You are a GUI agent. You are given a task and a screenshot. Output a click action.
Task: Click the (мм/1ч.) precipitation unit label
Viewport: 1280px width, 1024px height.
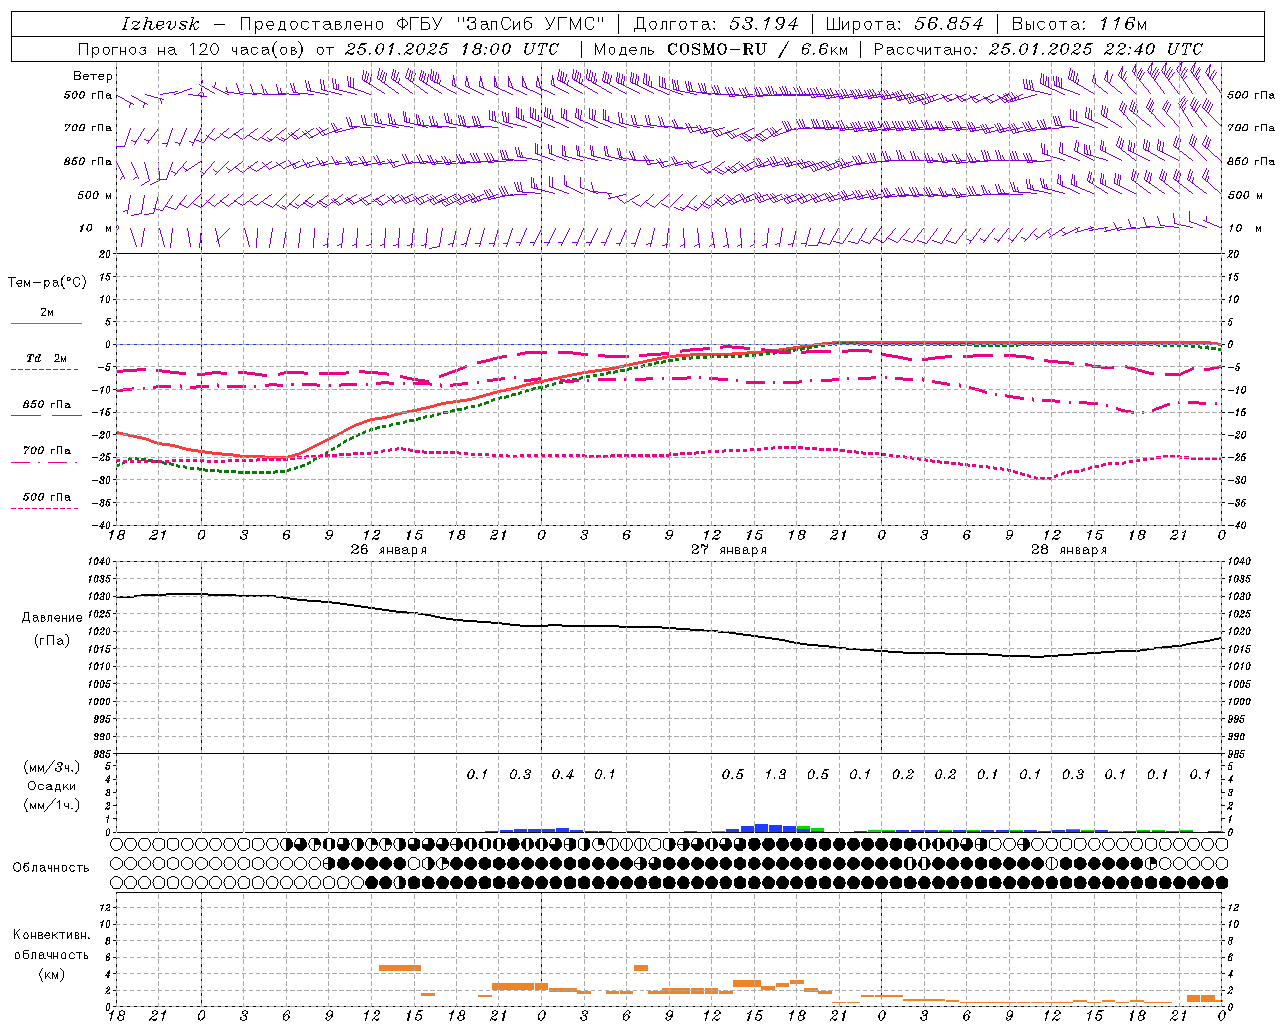(52, 805)
